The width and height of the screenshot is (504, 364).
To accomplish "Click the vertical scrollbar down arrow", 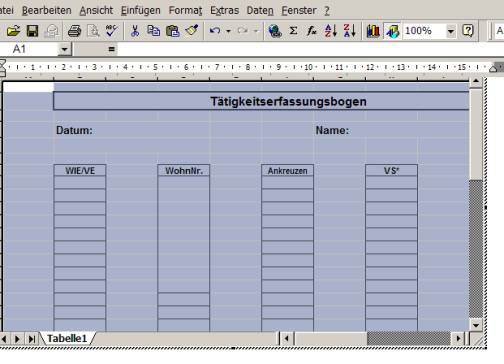I will coord(476,325).
